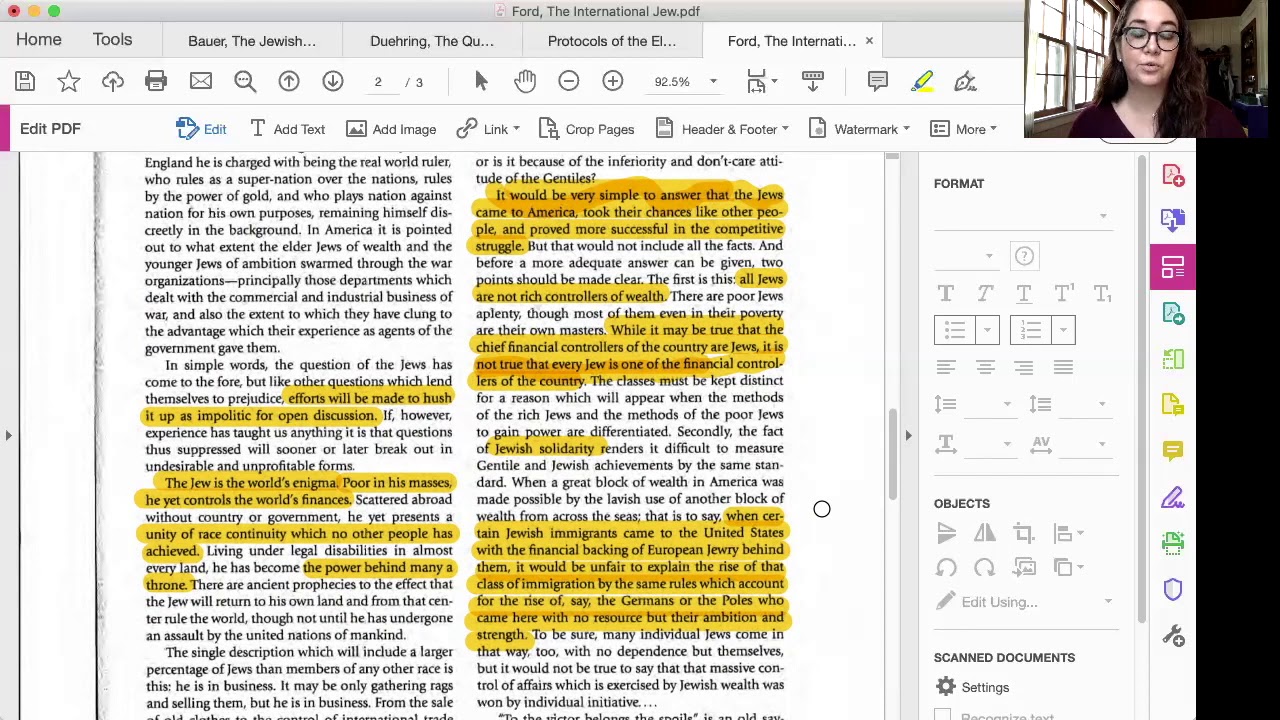Send file by email envelope icon

click(x=201, y=82)
